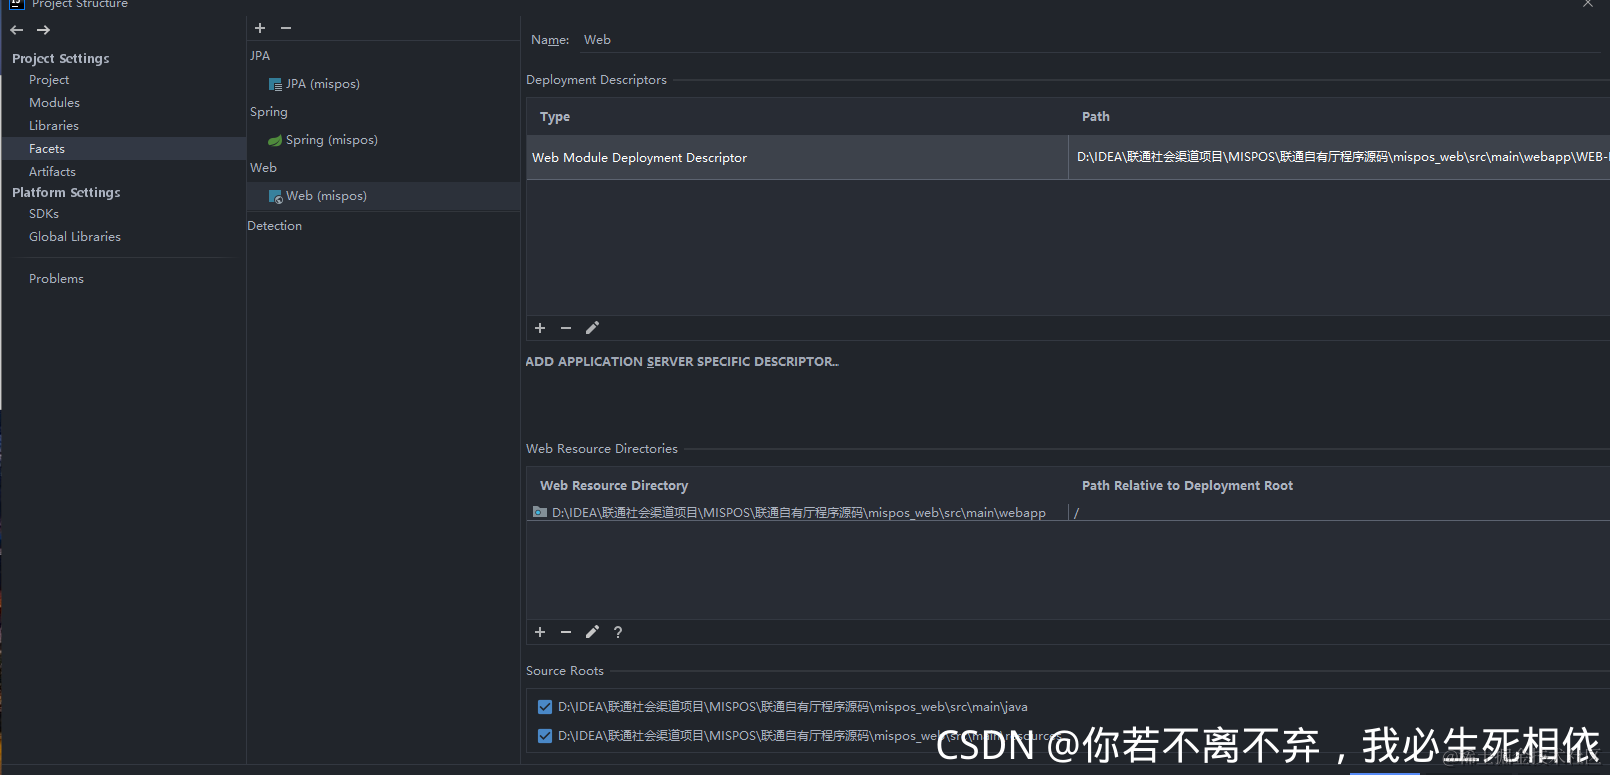This screenshot has width=1610, height=775.
Task: Open Global Libraries settings
Action: [x=75, y=237]
